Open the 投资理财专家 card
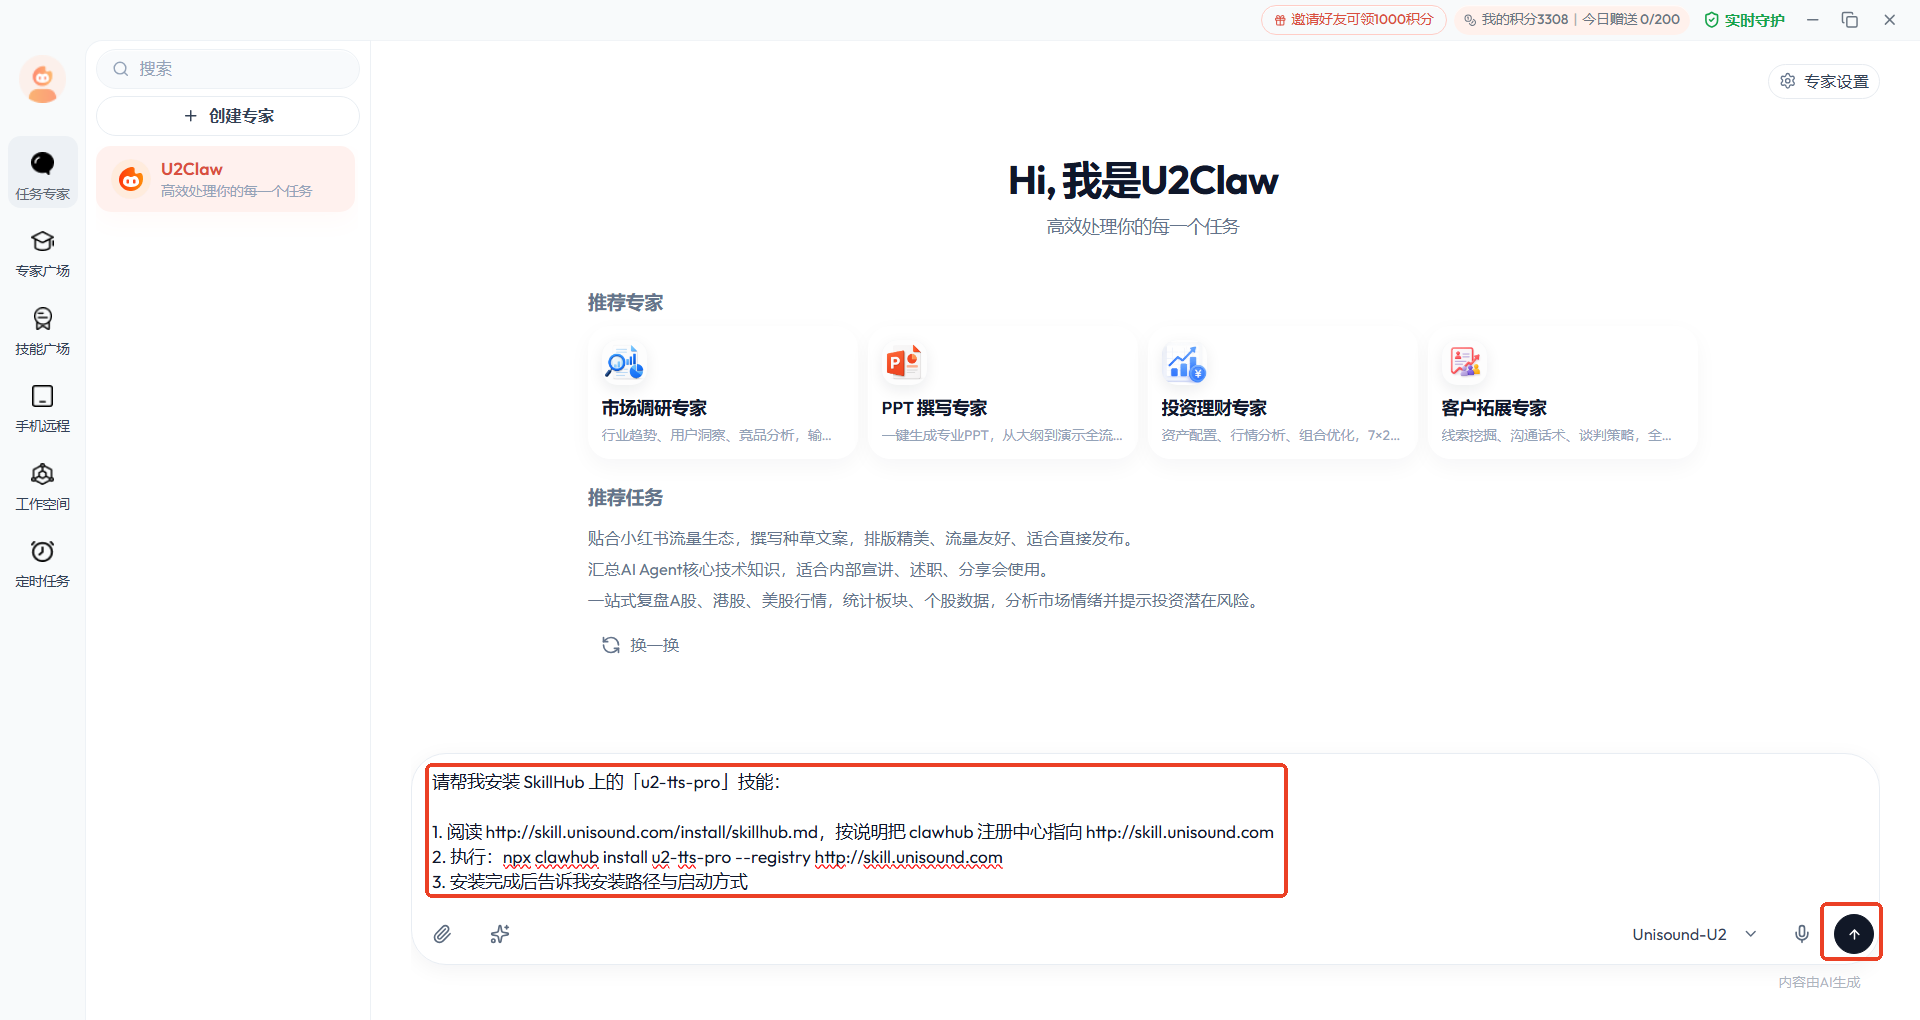 click(x=1283, y=394)
